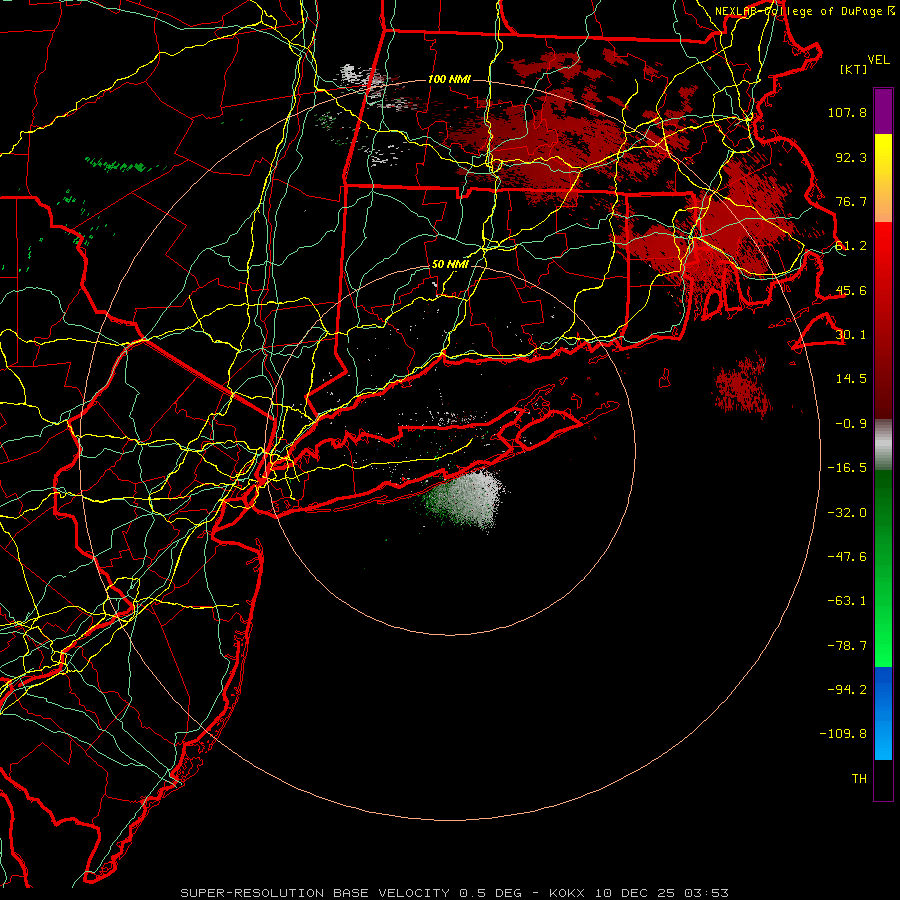Viewport: 900px width, 900px height.
Task: Click the gray-white velocity echo south of Long Island
Action: point(466,499)
